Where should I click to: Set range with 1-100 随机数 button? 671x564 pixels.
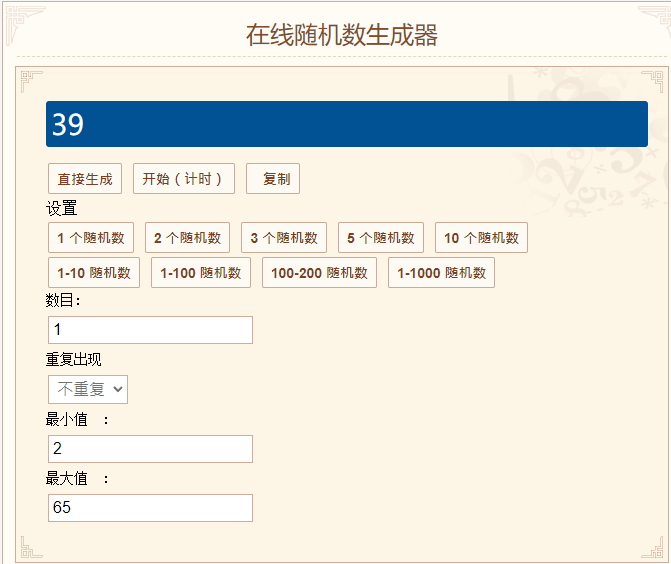pyautogui.click(x=201, y=273)
